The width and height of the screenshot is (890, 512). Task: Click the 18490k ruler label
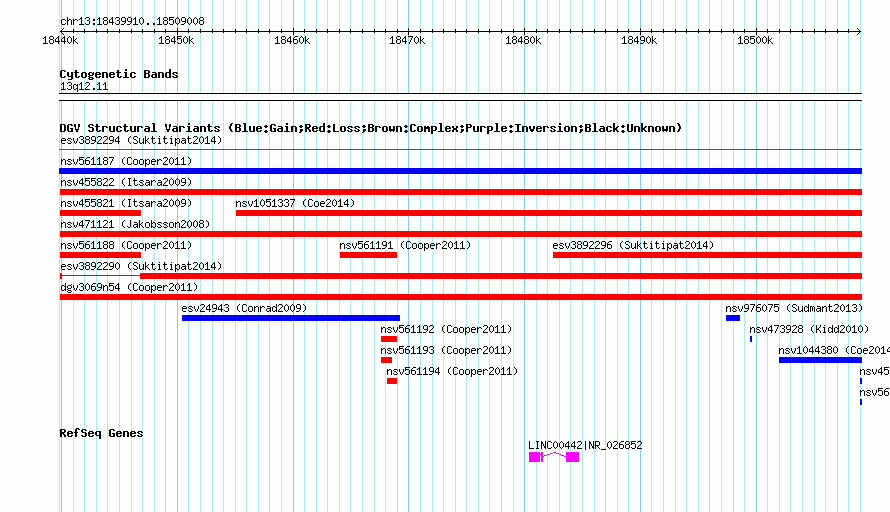point(639,40)
